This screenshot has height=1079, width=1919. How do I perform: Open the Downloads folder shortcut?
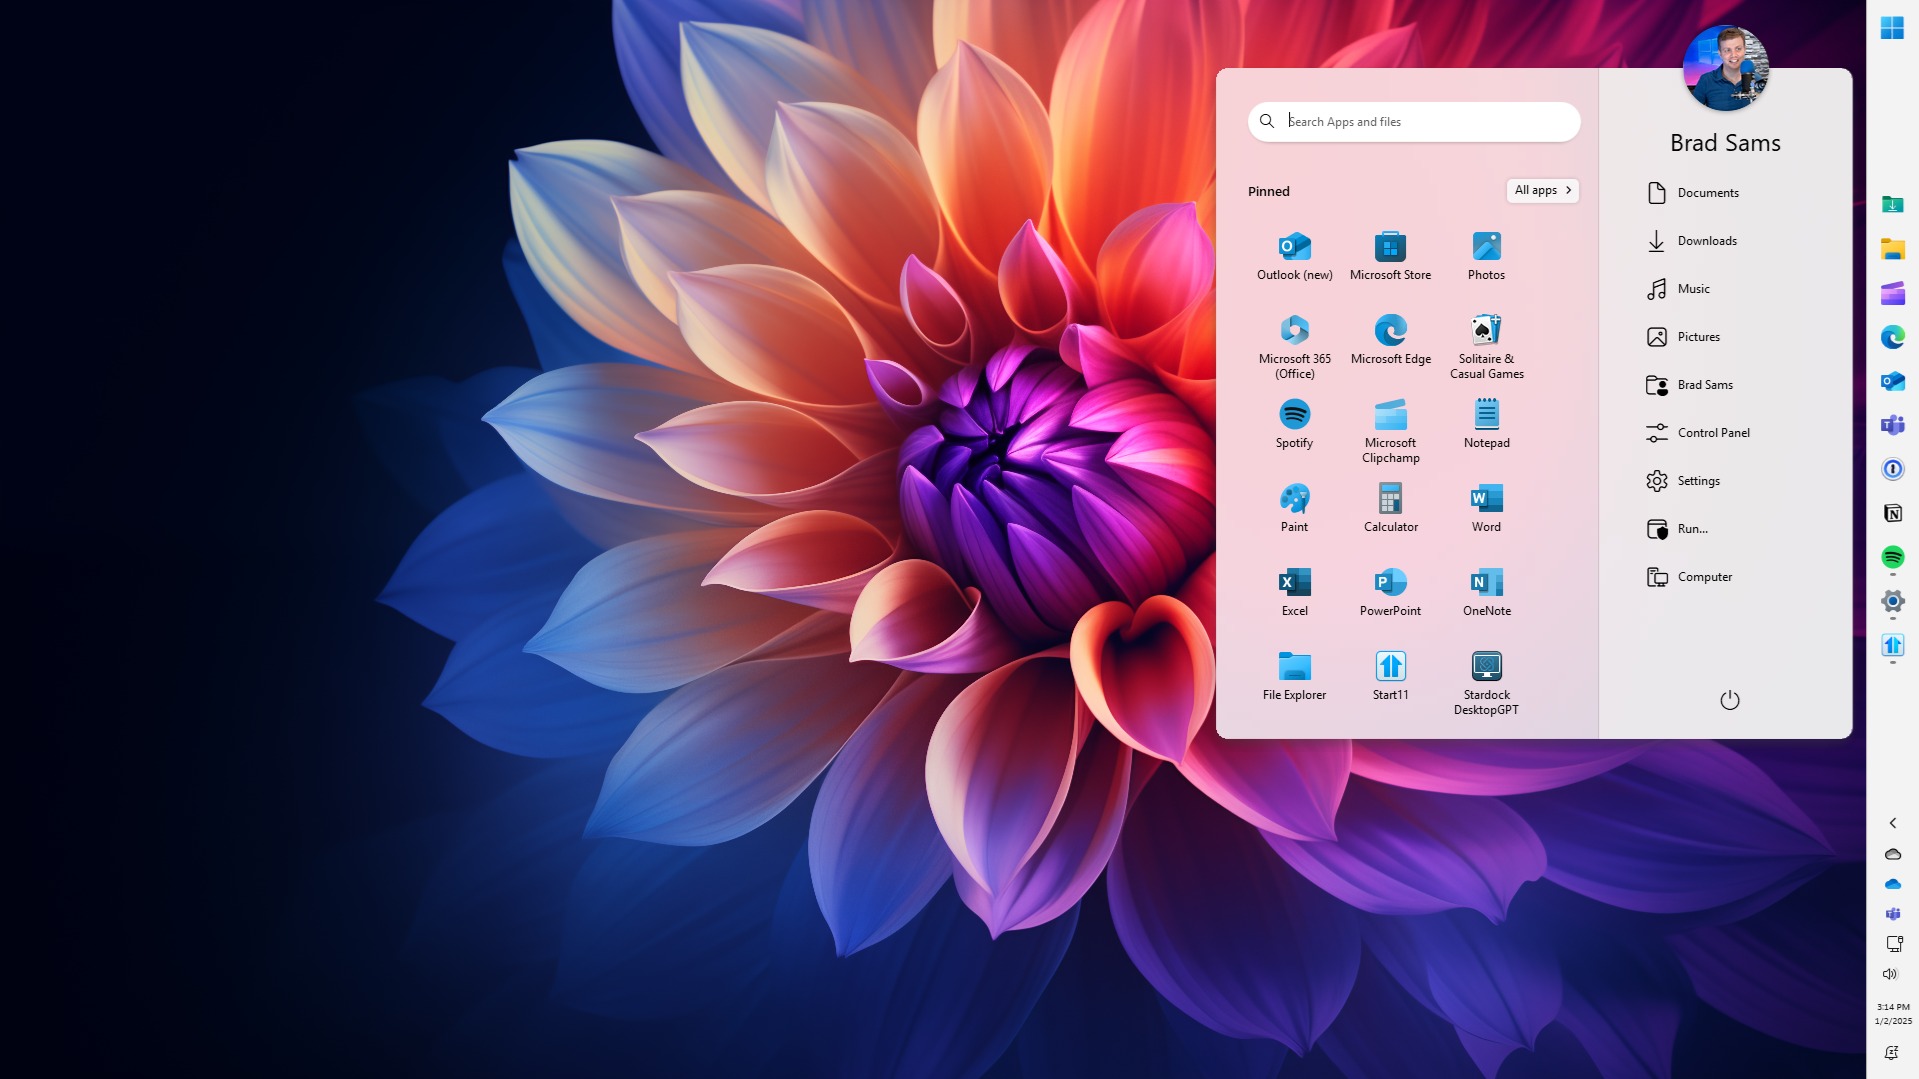[1691, 241]
